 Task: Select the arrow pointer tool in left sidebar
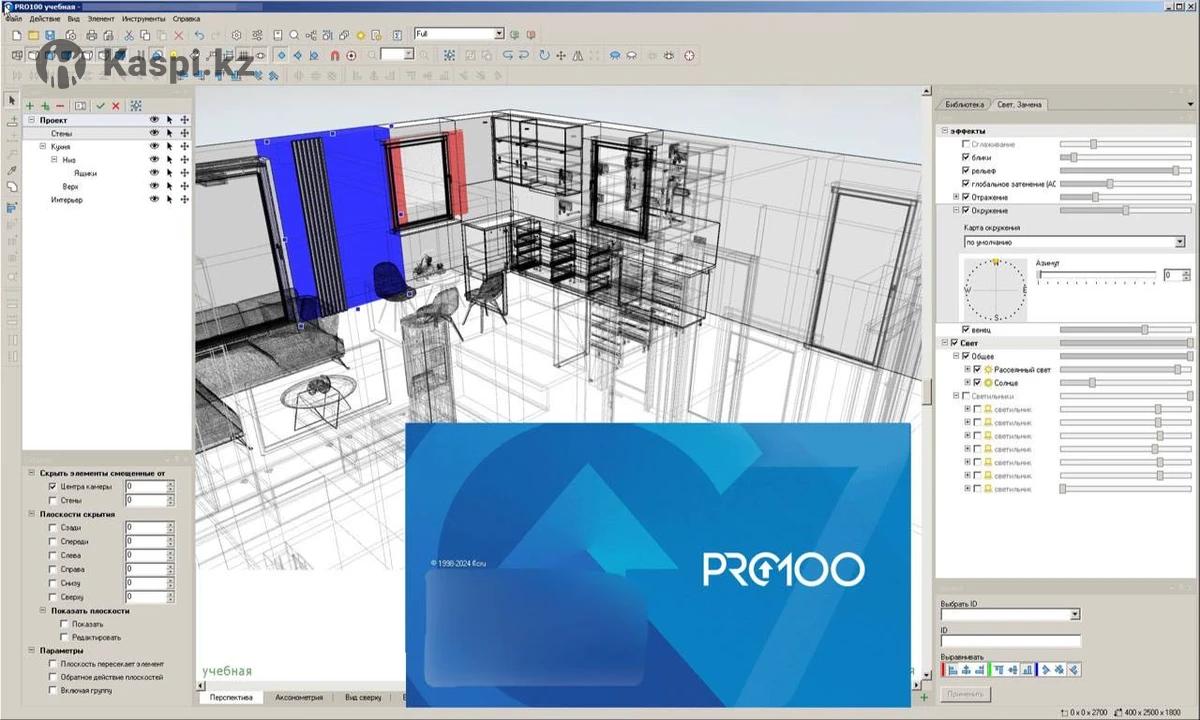[12, 100]
